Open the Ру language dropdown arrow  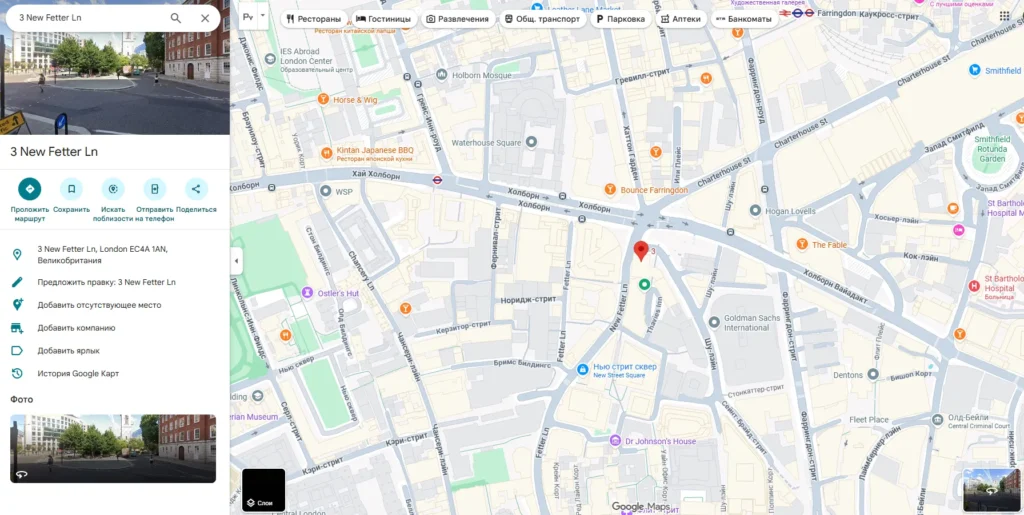263,16
